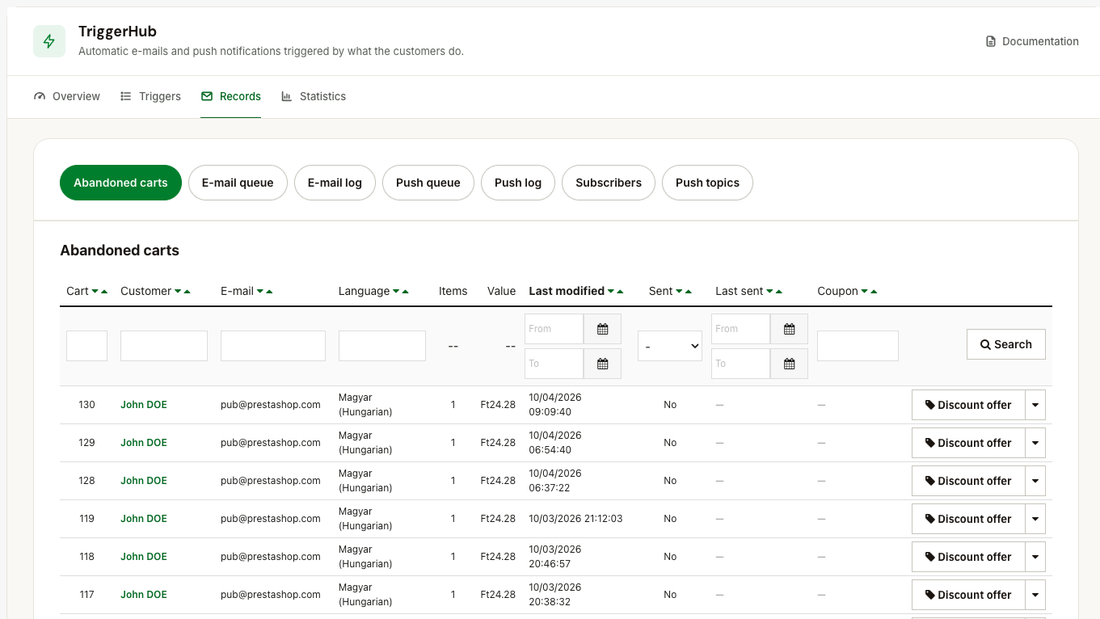This screenshot has width=1100, height=619.
Task: Expand actions dropdown for cart 118
Action: 1035,557
